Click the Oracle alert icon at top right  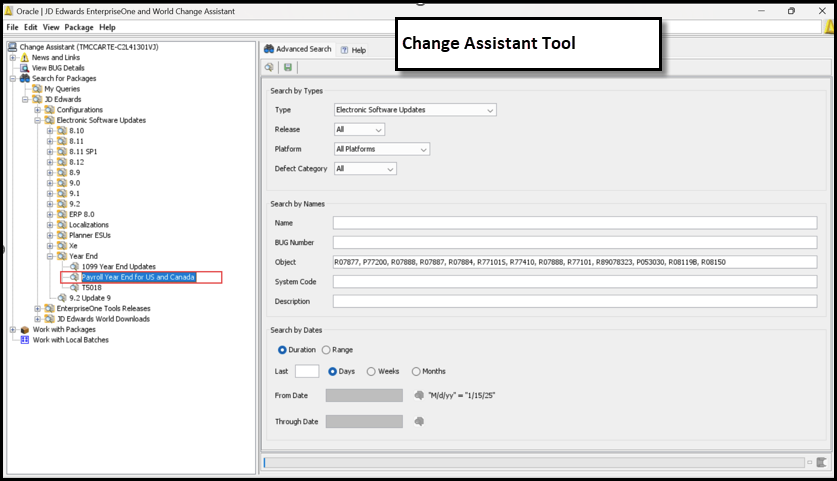(x=830, y=27)
